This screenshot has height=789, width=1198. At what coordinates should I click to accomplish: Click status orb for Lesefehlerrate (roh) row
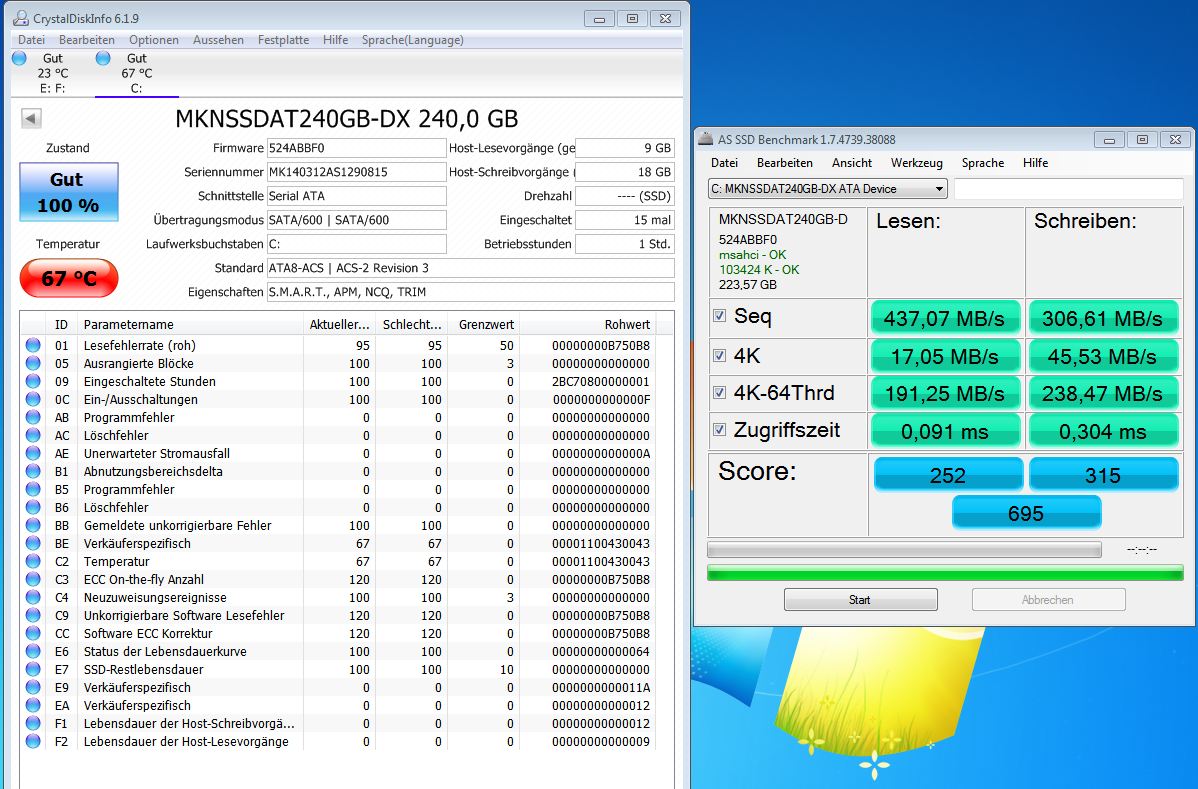coord(33,345)
